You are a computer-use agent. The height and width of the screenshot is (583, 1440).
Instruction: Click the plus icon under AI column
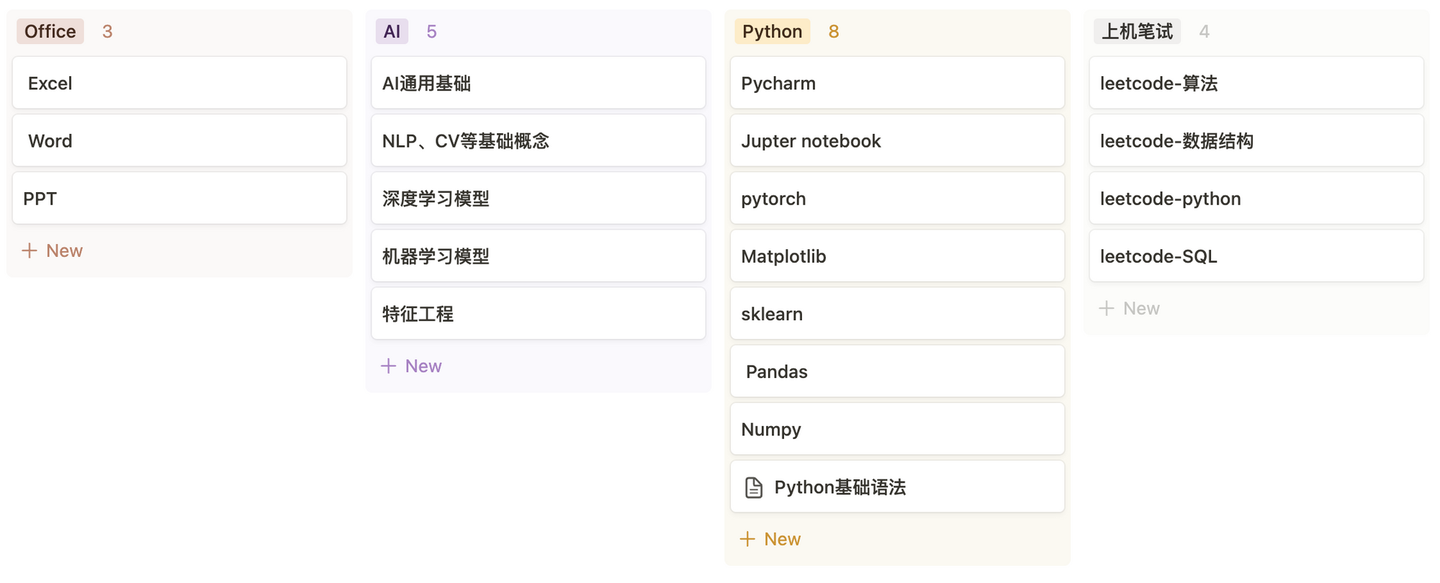(389, 366)
